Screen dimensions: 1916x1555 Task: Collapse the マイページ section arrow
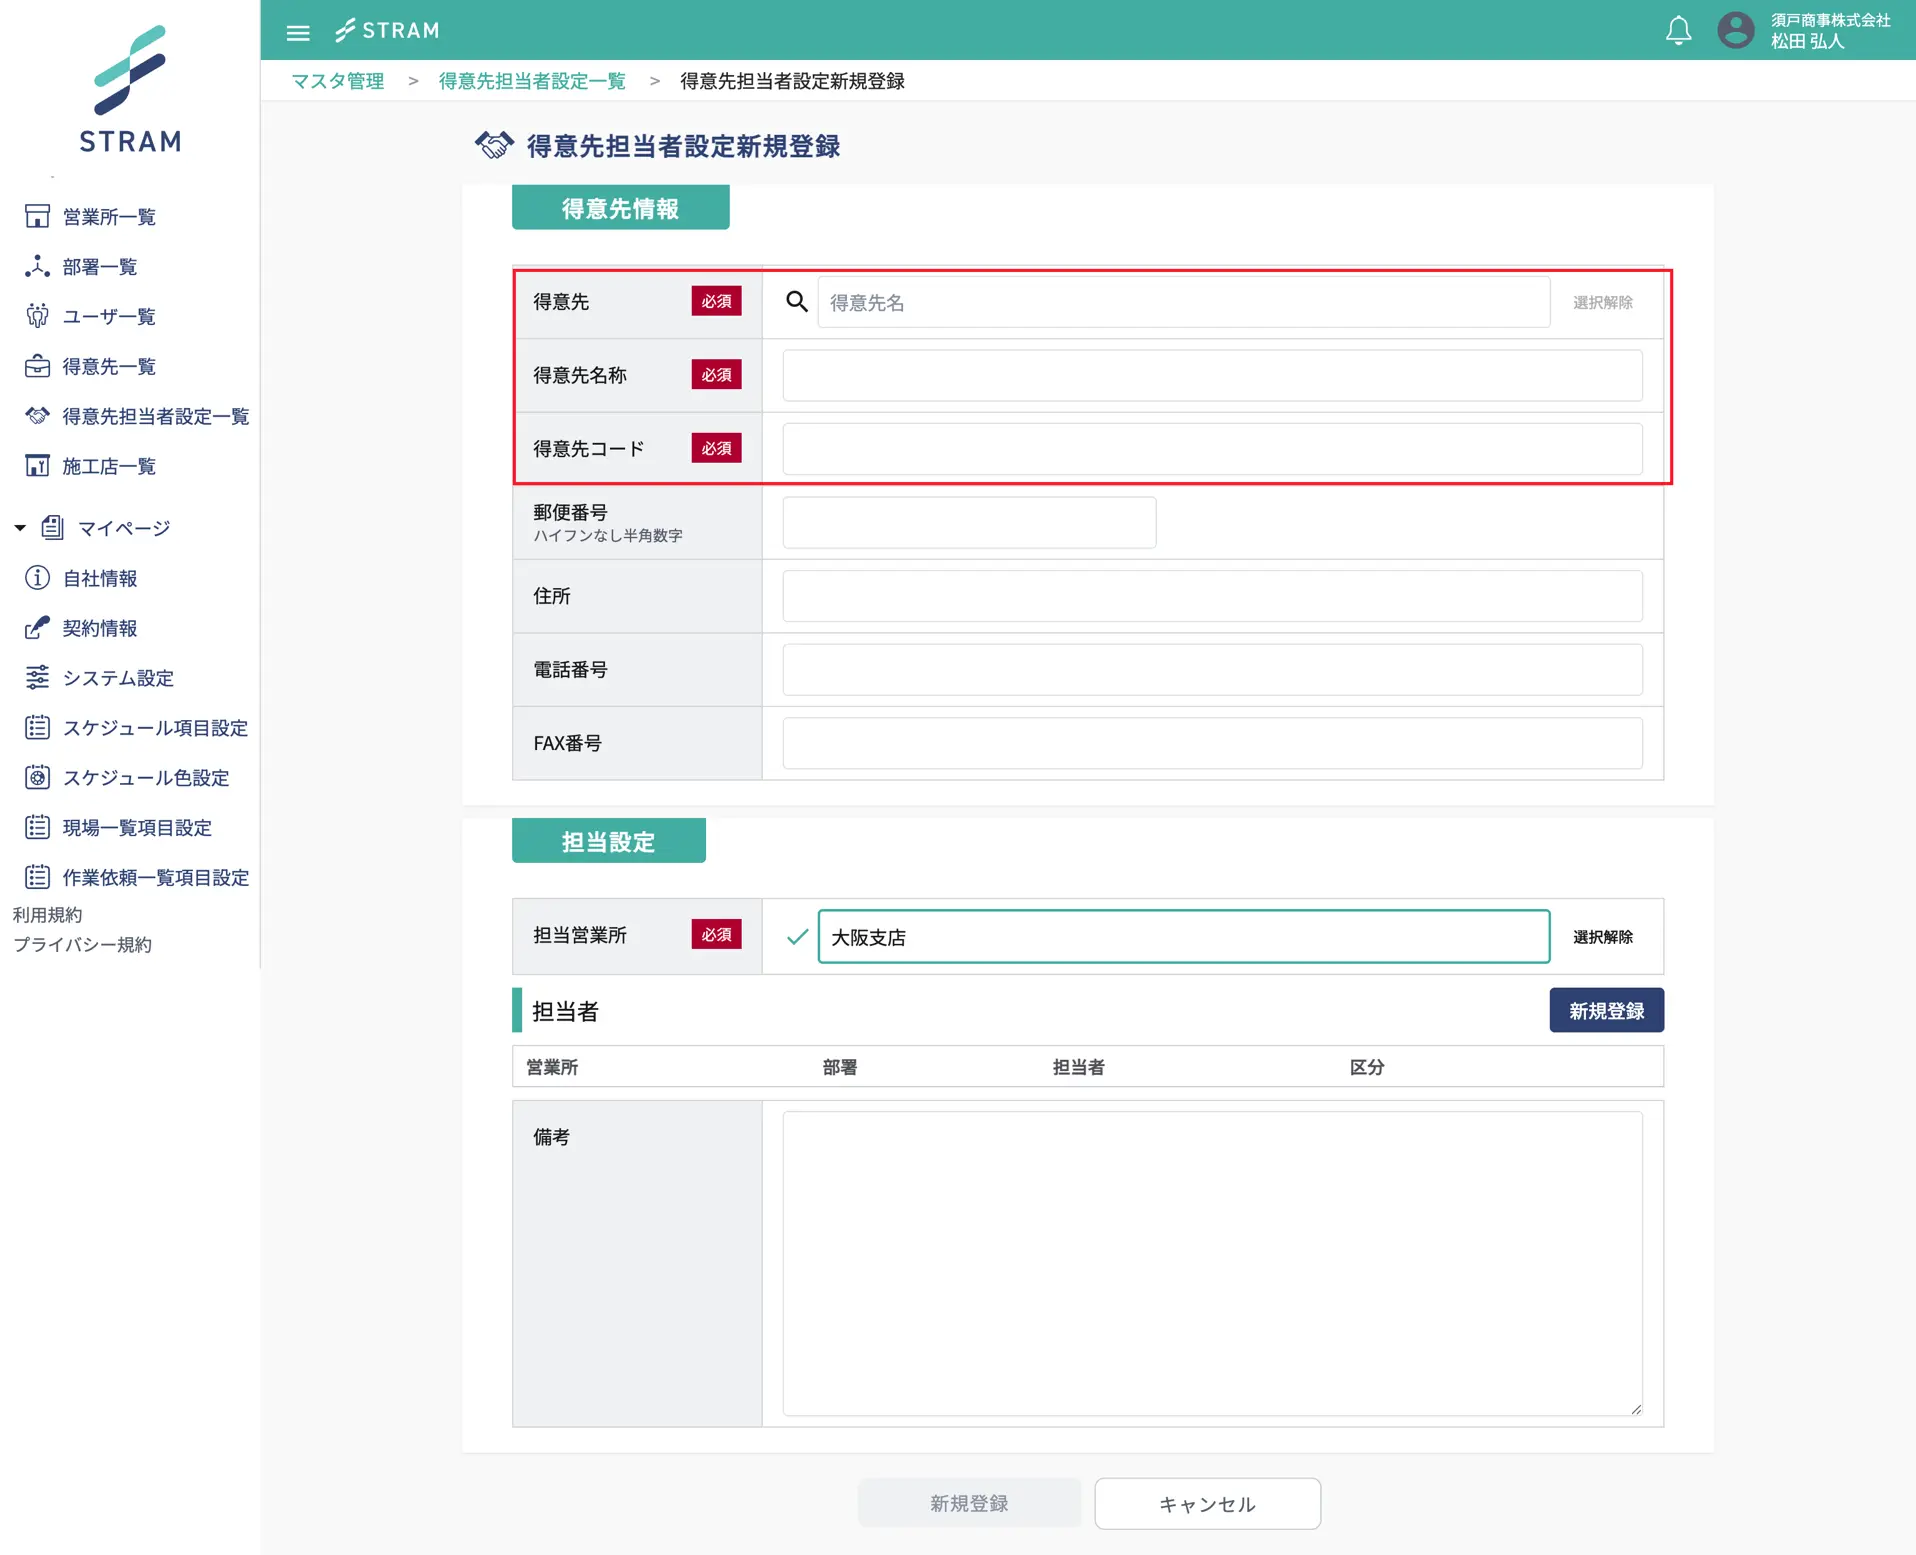(x=20, y=528)
